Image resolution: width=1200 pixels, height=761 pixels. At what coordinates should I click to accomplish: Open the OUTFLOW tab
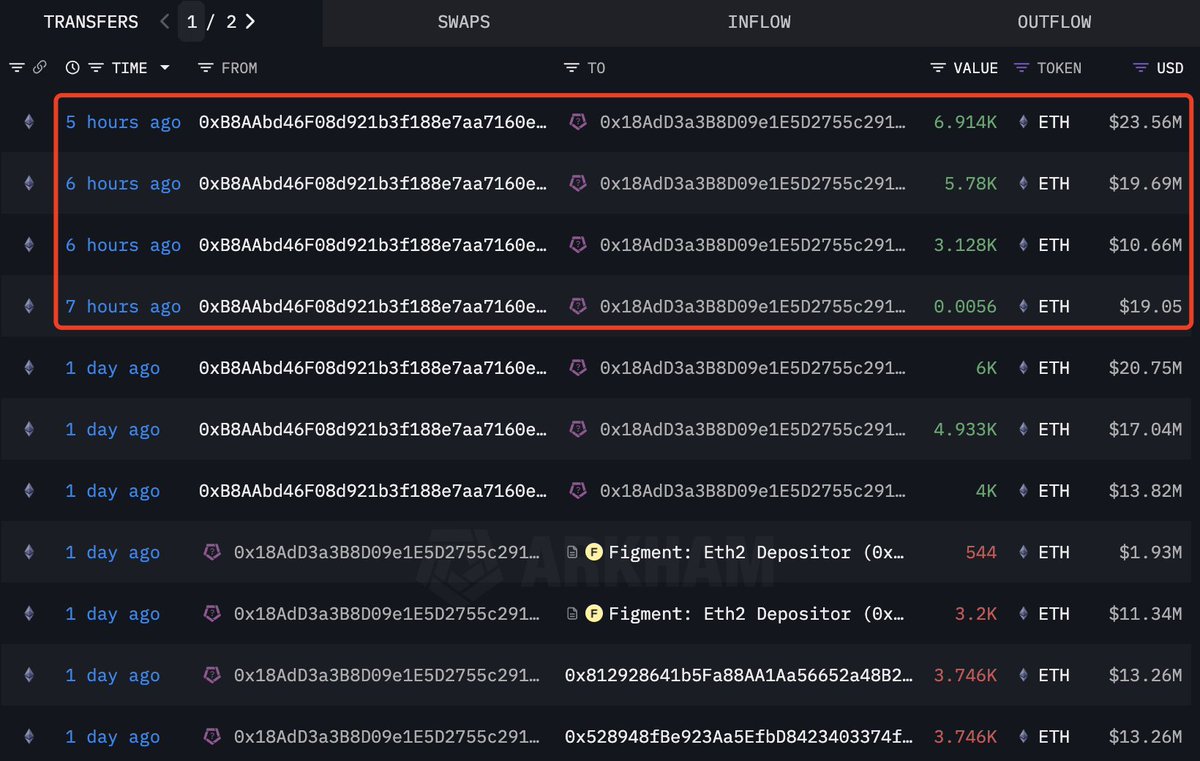(1054, 21)
